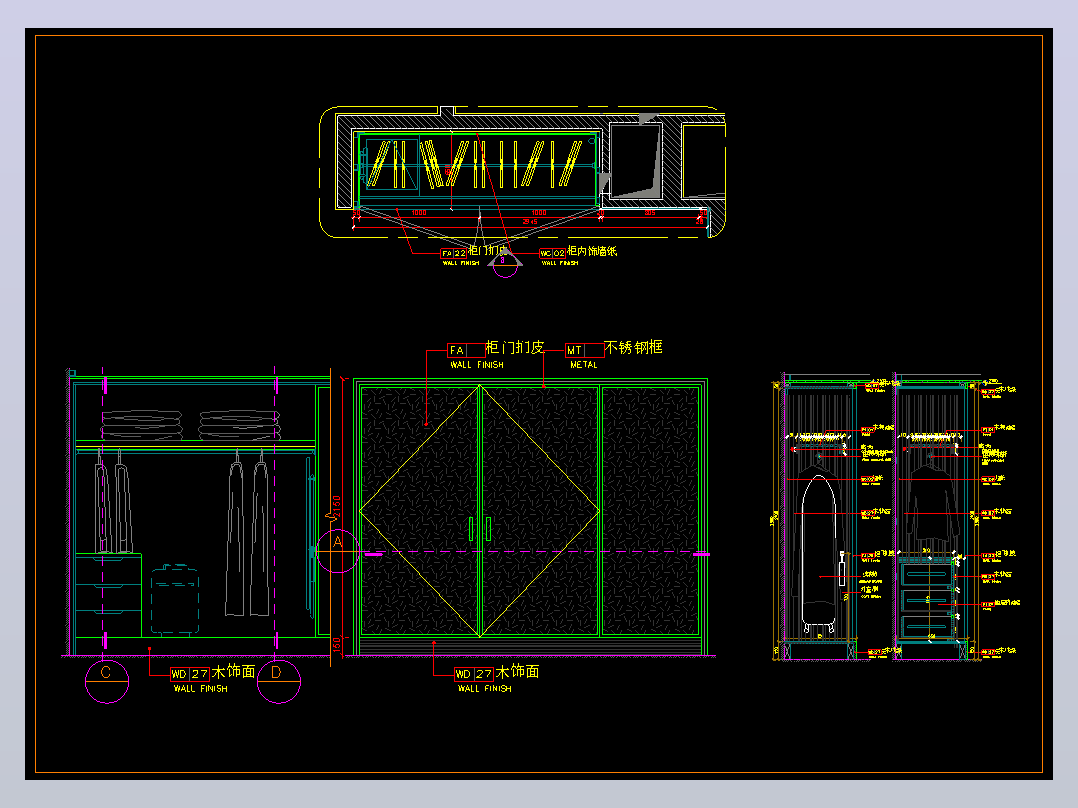
Task: Click the MT metal material tag
Action: coord(584,350)
